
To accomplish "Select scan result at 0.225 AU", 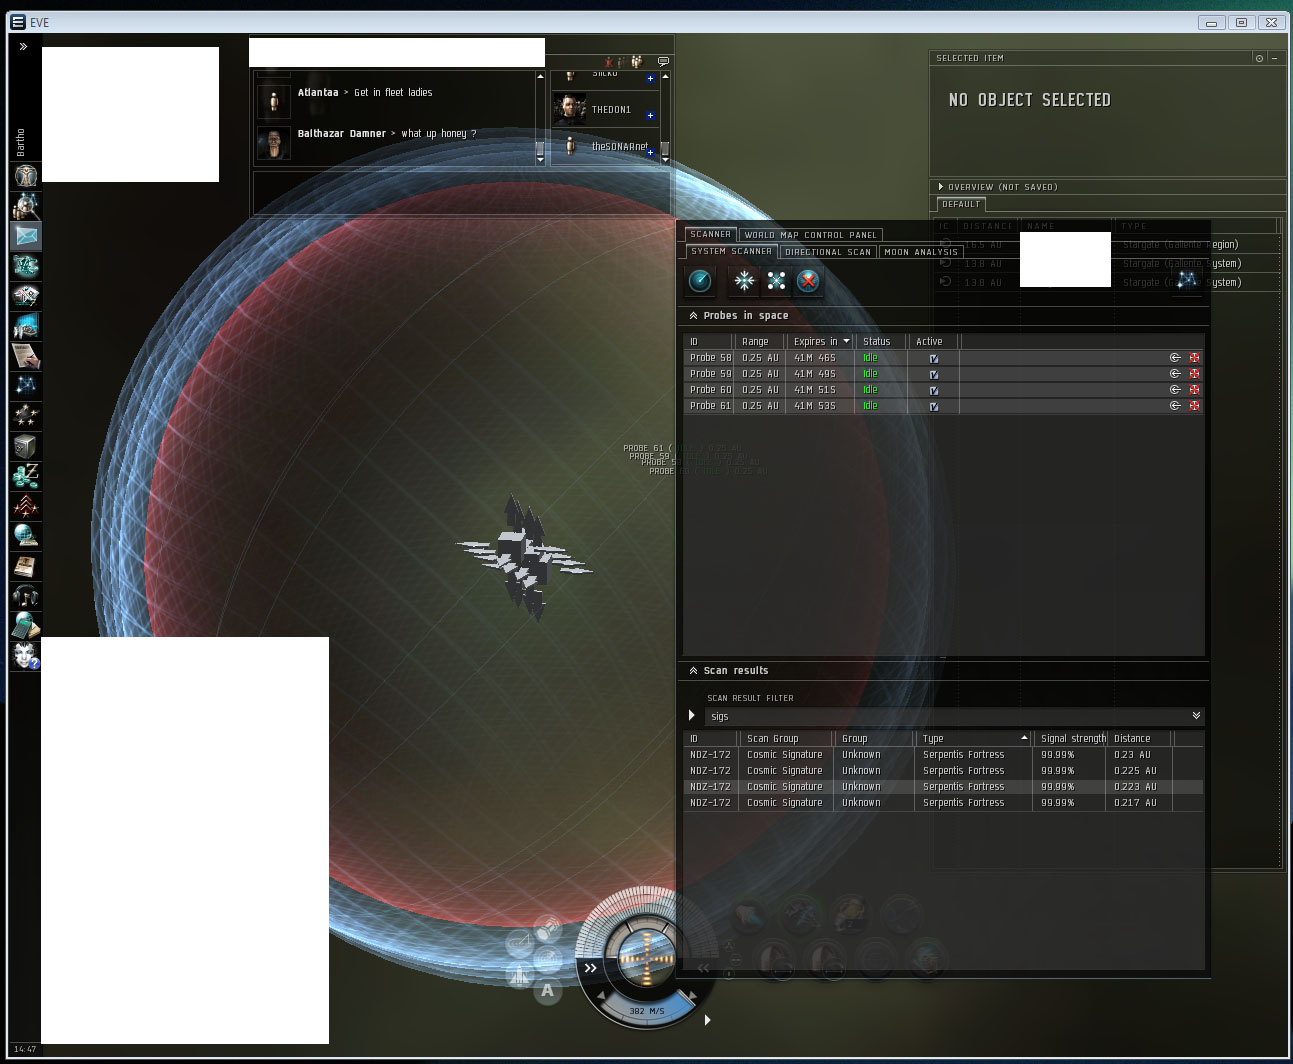I will point(943,771).
